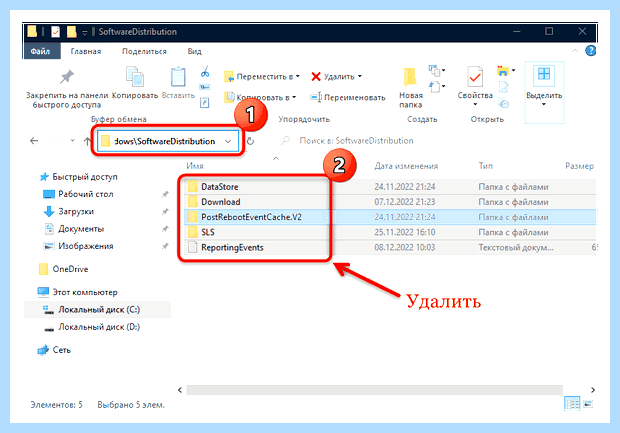The image size is (620, 433).
Task: Click the Large icons view icon in status bar
Action: pos(588,404)
